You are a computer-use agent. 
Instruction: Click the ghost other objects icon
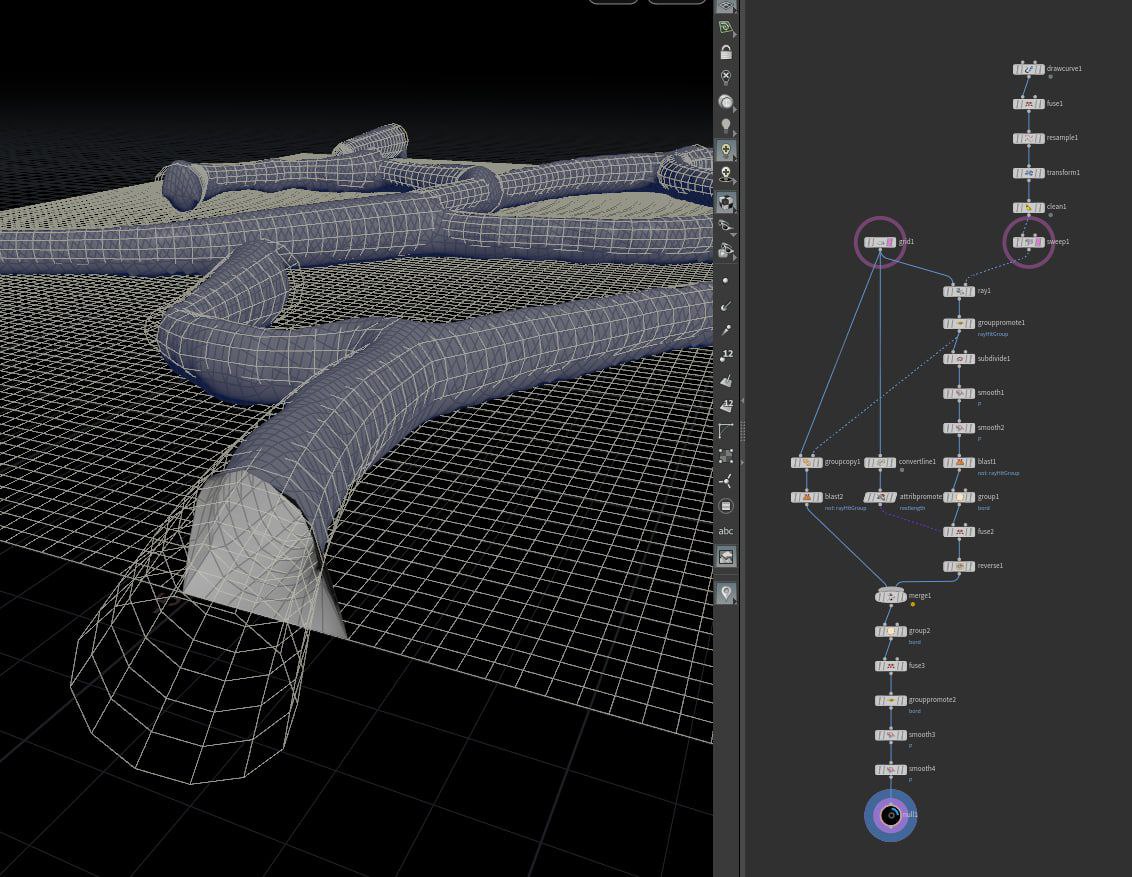[726, 250]
